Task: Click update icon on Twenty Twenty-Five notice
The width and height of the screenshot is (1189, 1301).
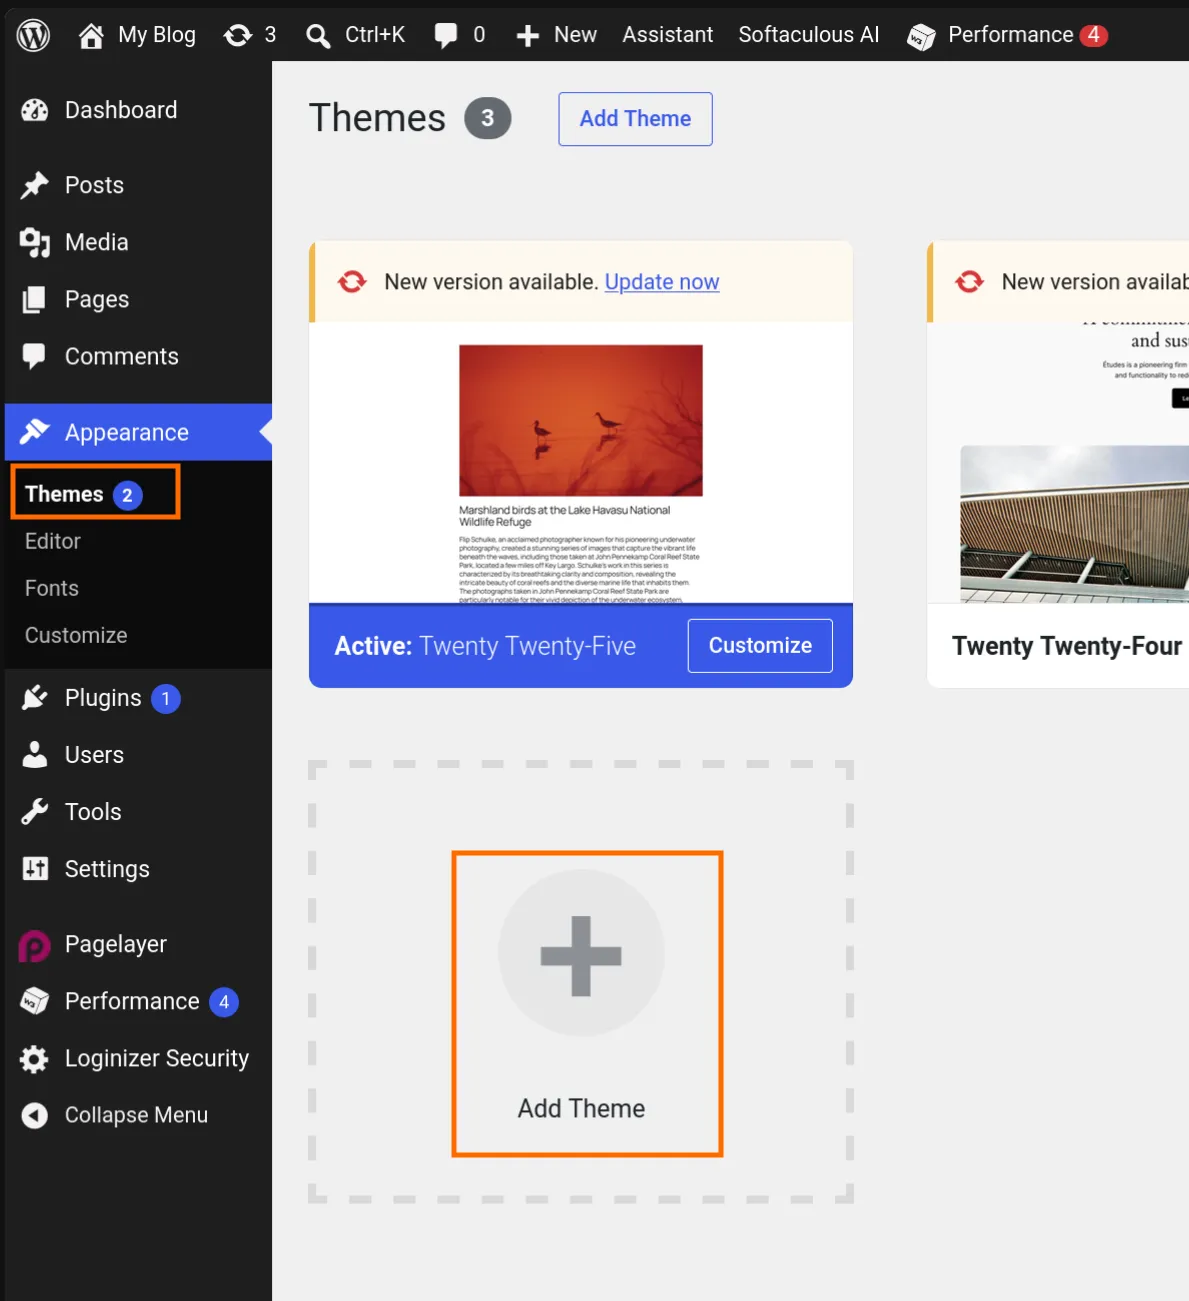Action: coord(352,282)
